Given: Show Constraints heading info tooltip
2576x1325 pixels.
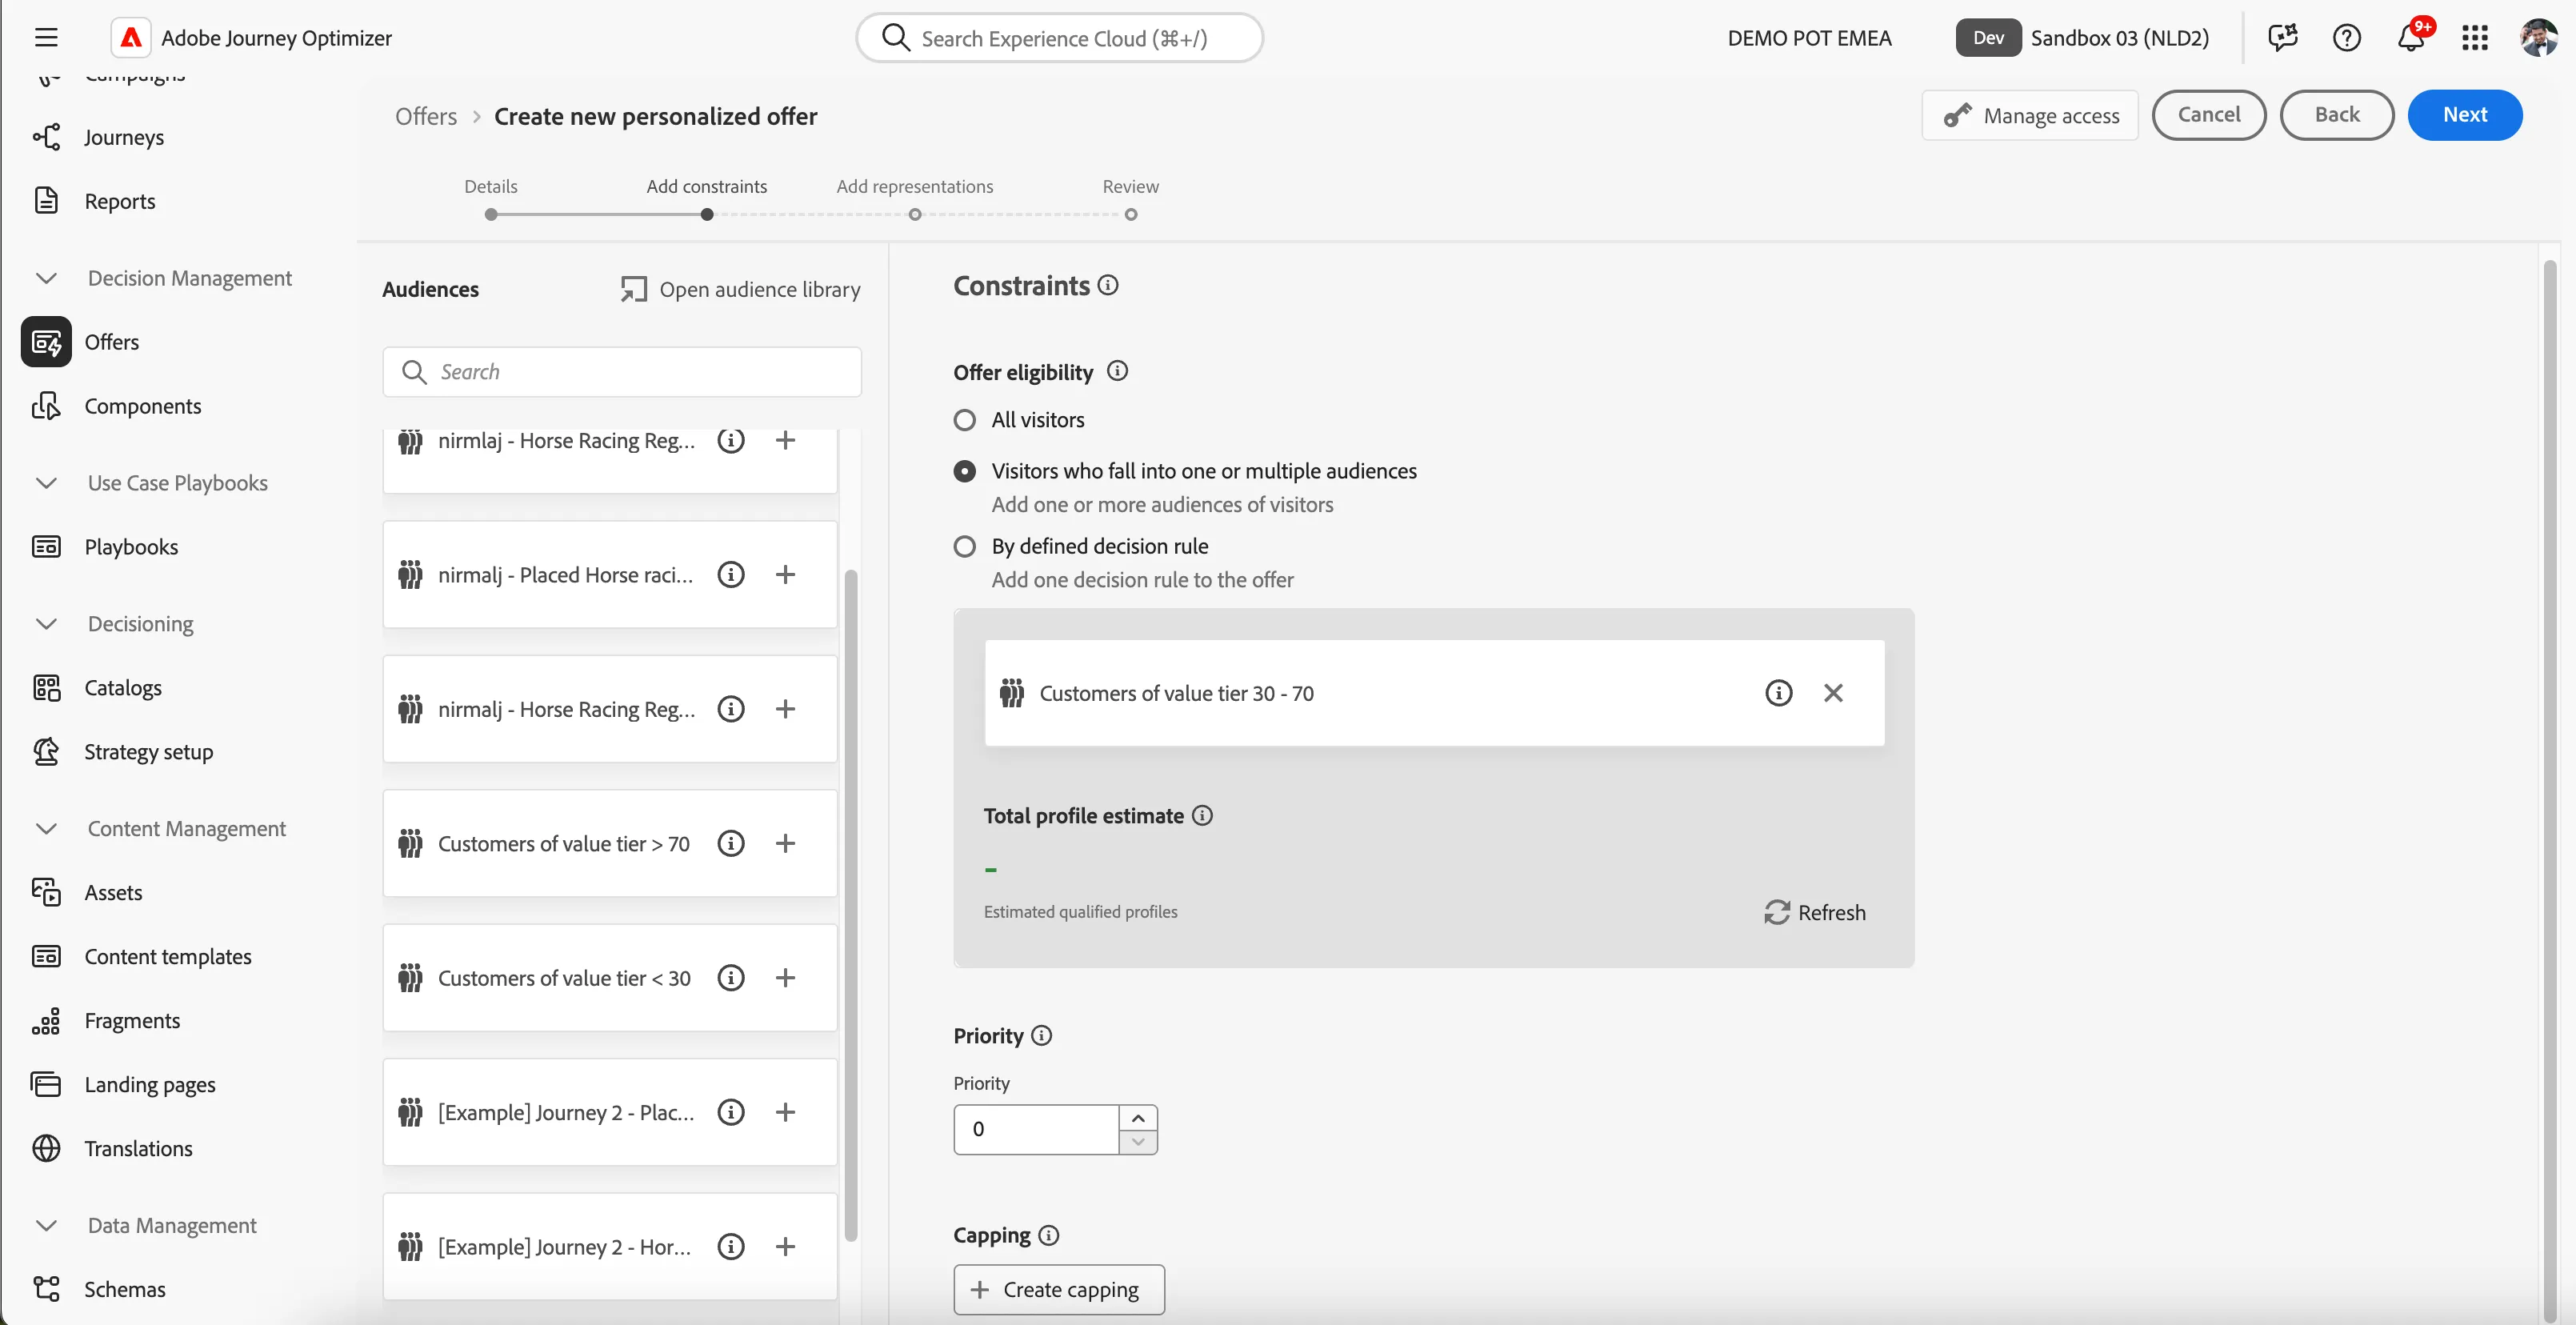Looking at the screenshot, I should click(x=1108, y=285).
